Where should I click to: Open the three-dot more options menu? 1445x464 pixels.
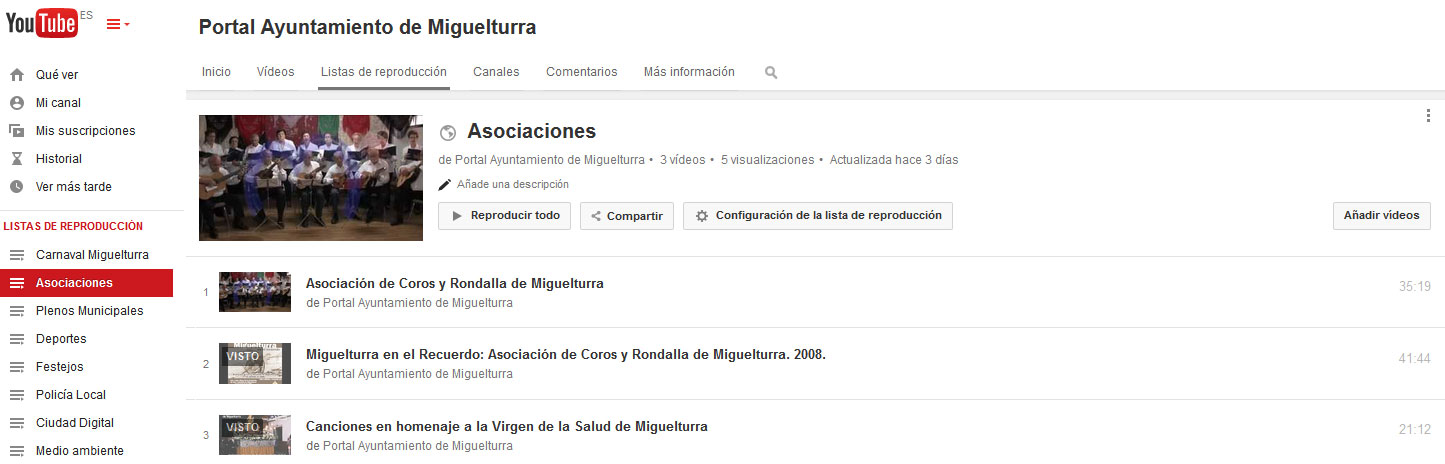pos(1428,116)
